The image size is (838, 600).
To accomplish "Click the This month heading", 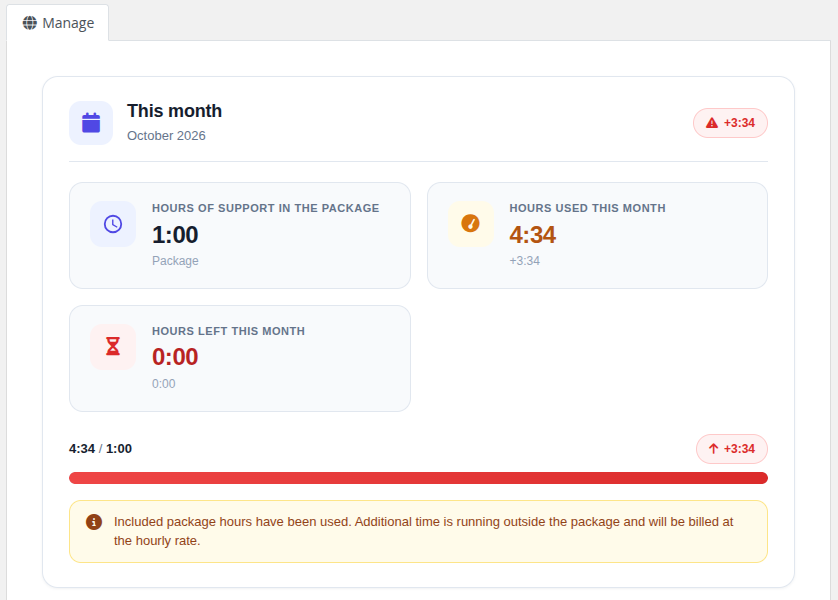I will tap(174, 111).
